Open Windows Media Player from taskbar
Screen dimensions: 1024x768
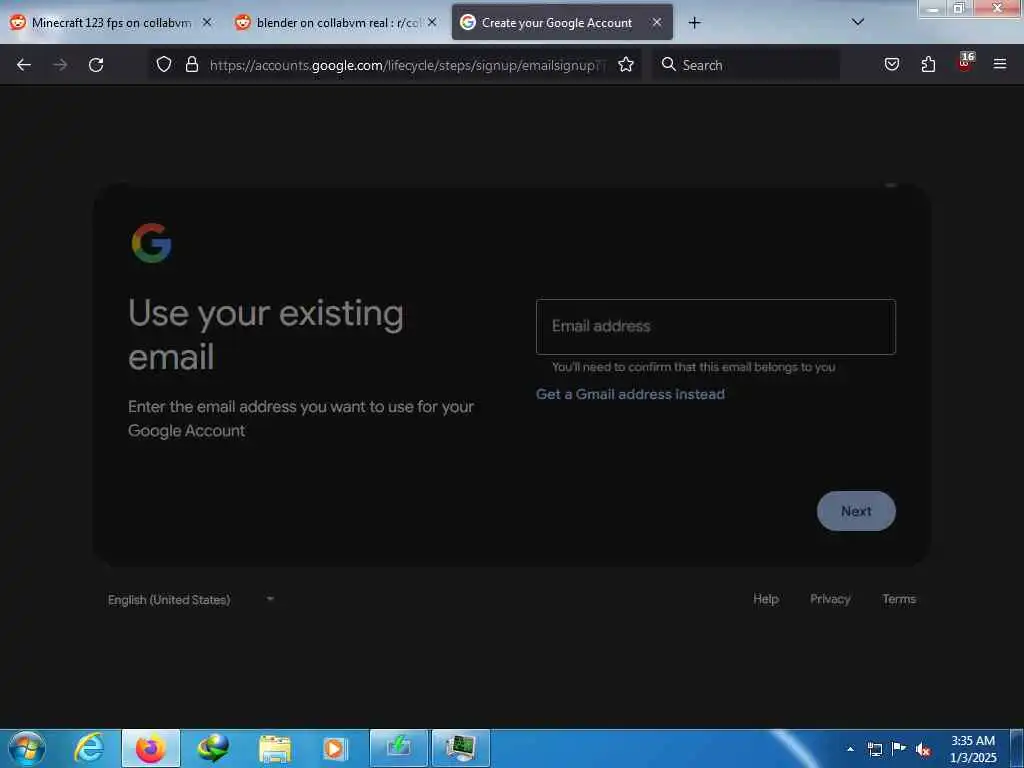[x=336, y=748]
